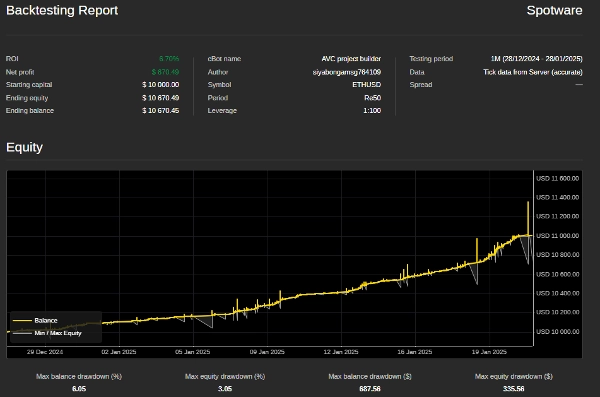The image size is (600, 397).
Task: Click the Symbol label
Action: tap(219, 85)
